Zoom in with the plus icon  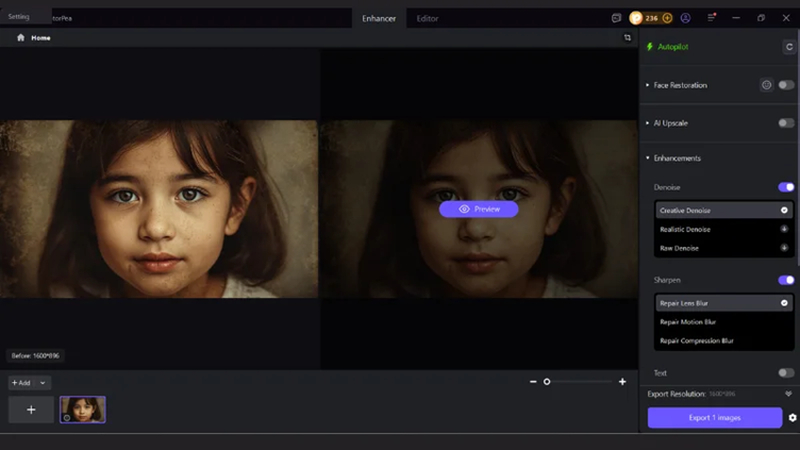coord(622,382)
